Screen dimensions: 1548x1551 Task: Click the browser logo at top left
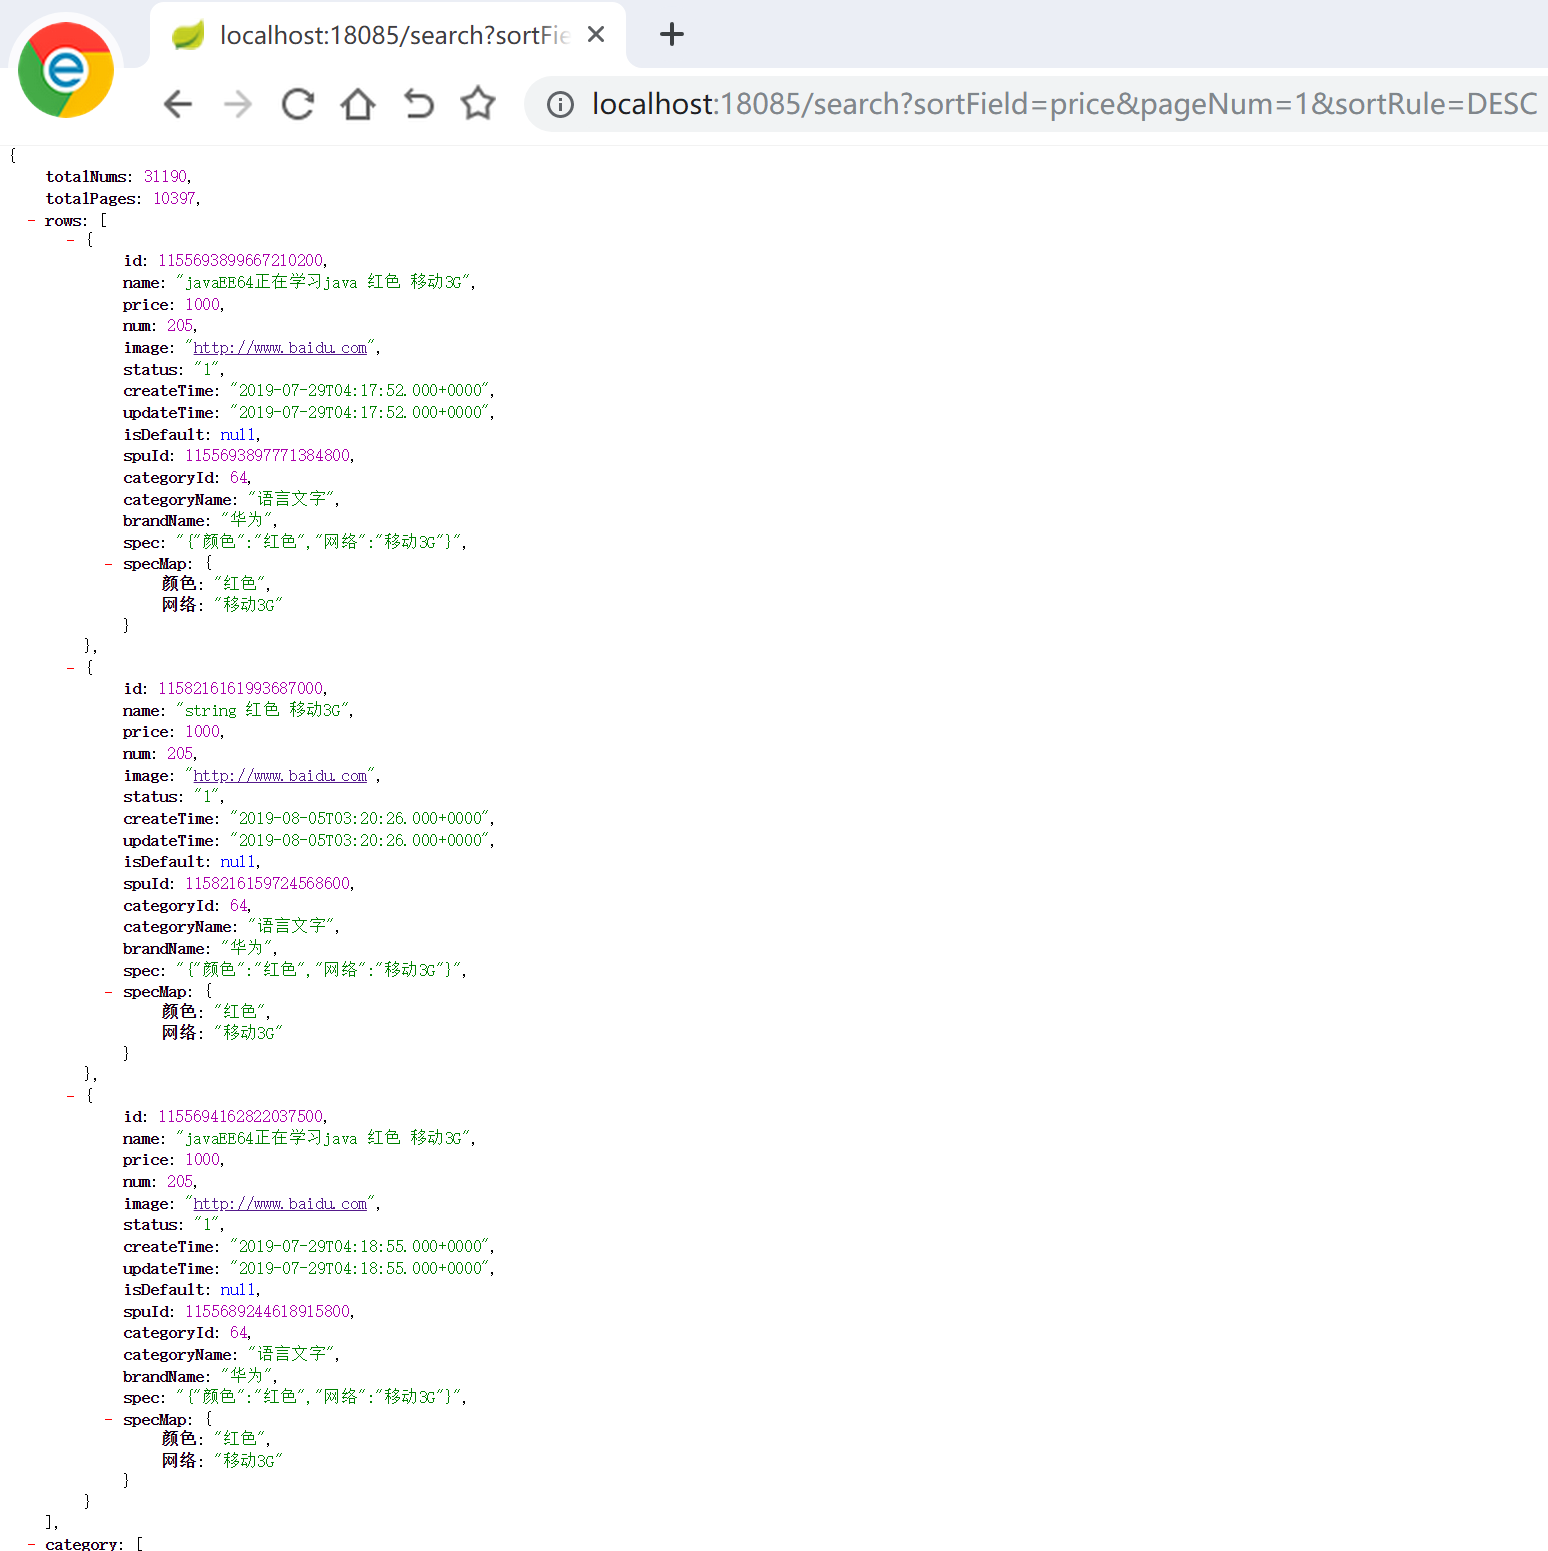(x=66, y=70)
